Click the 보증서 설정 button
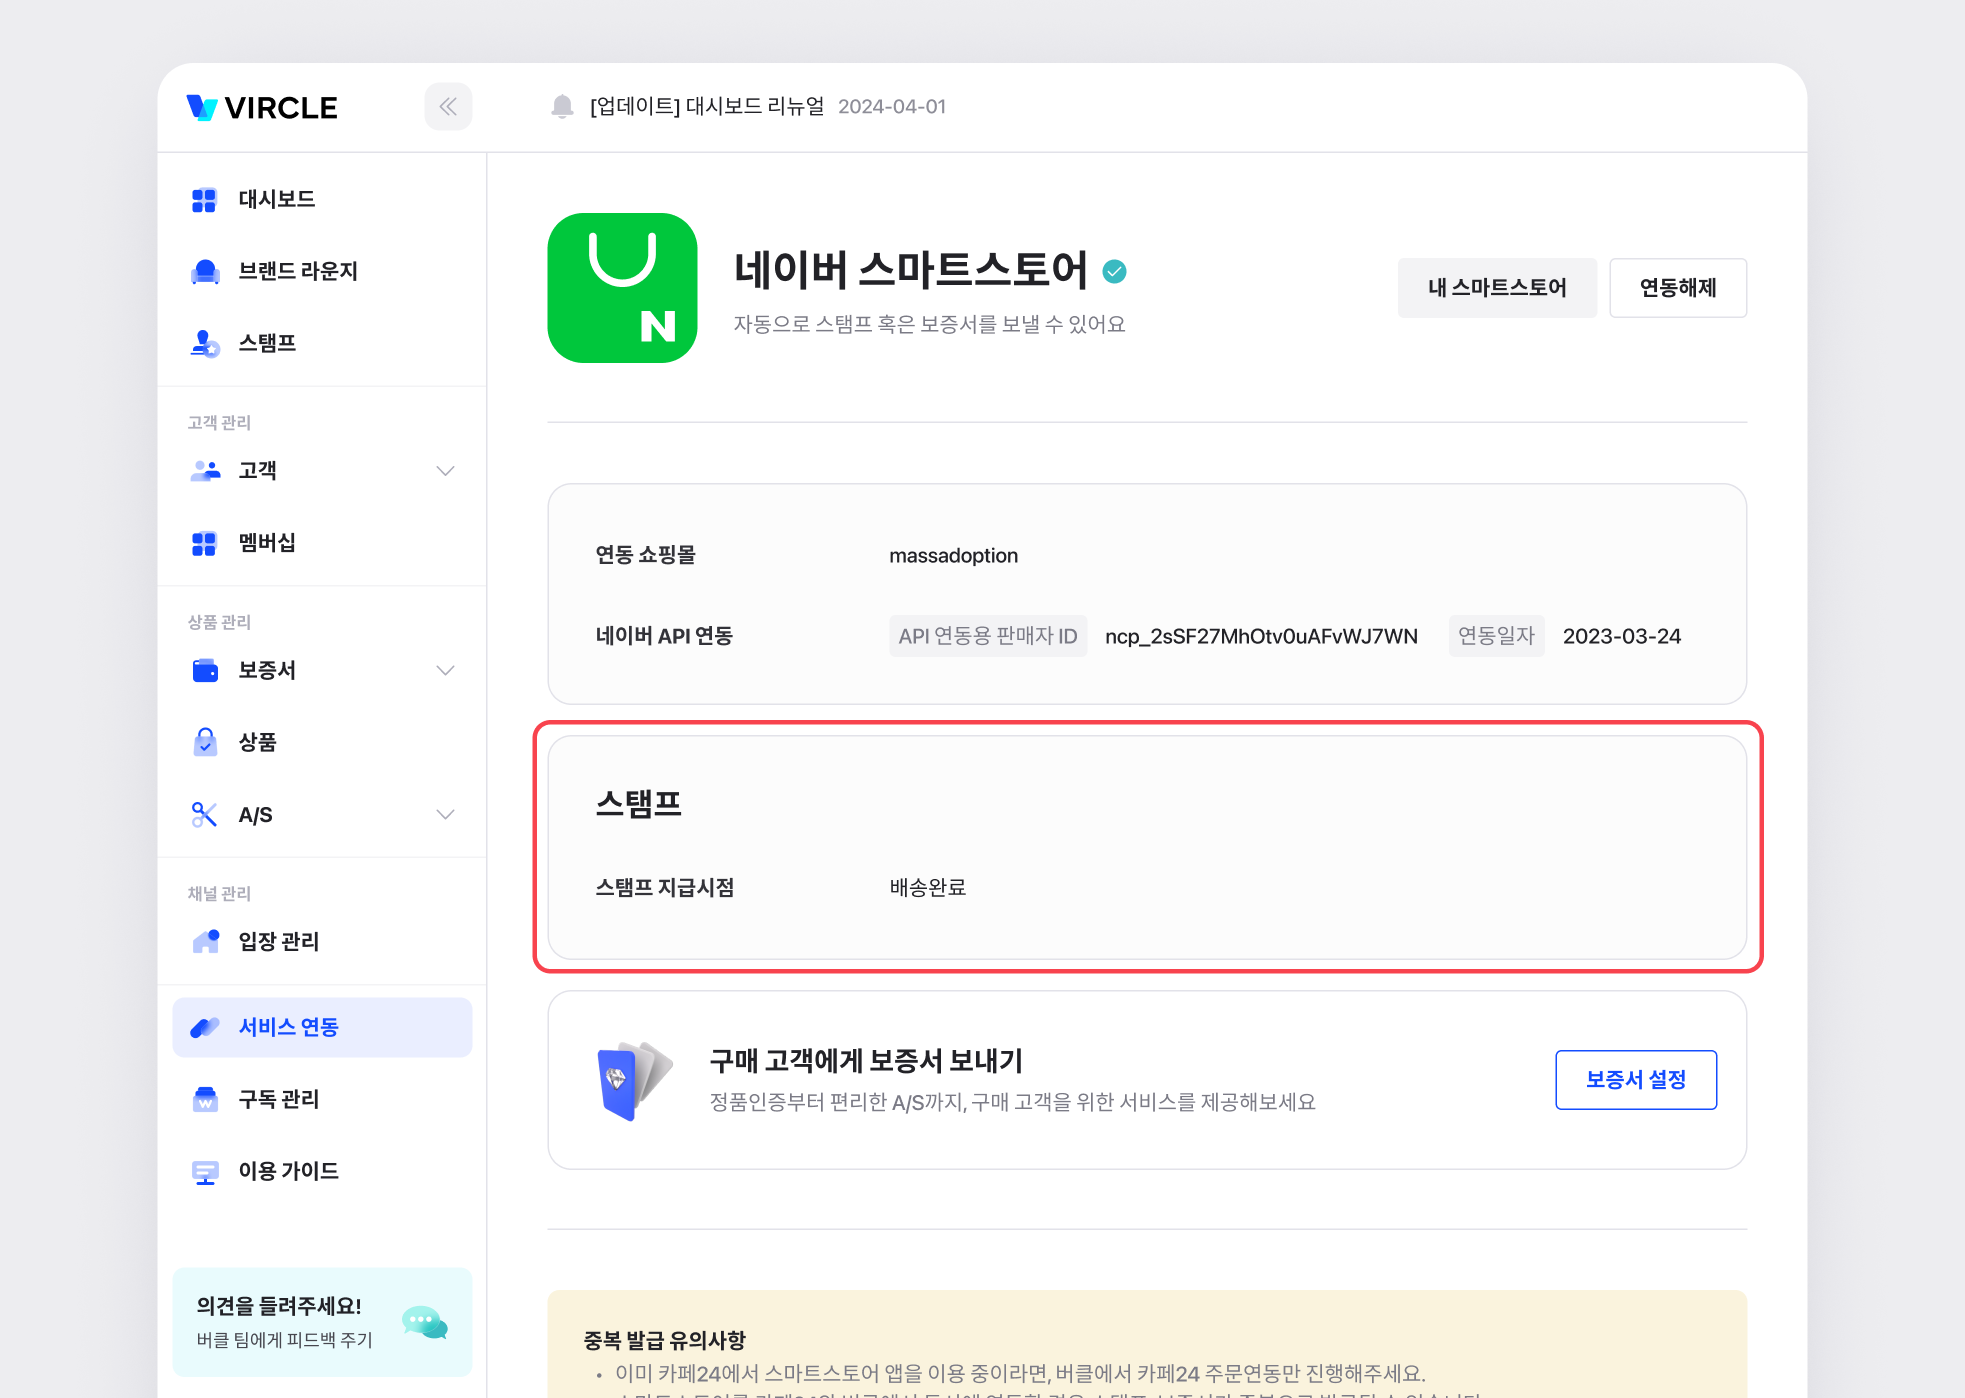The image size is (1965, 1398). click(1636, 1080)
